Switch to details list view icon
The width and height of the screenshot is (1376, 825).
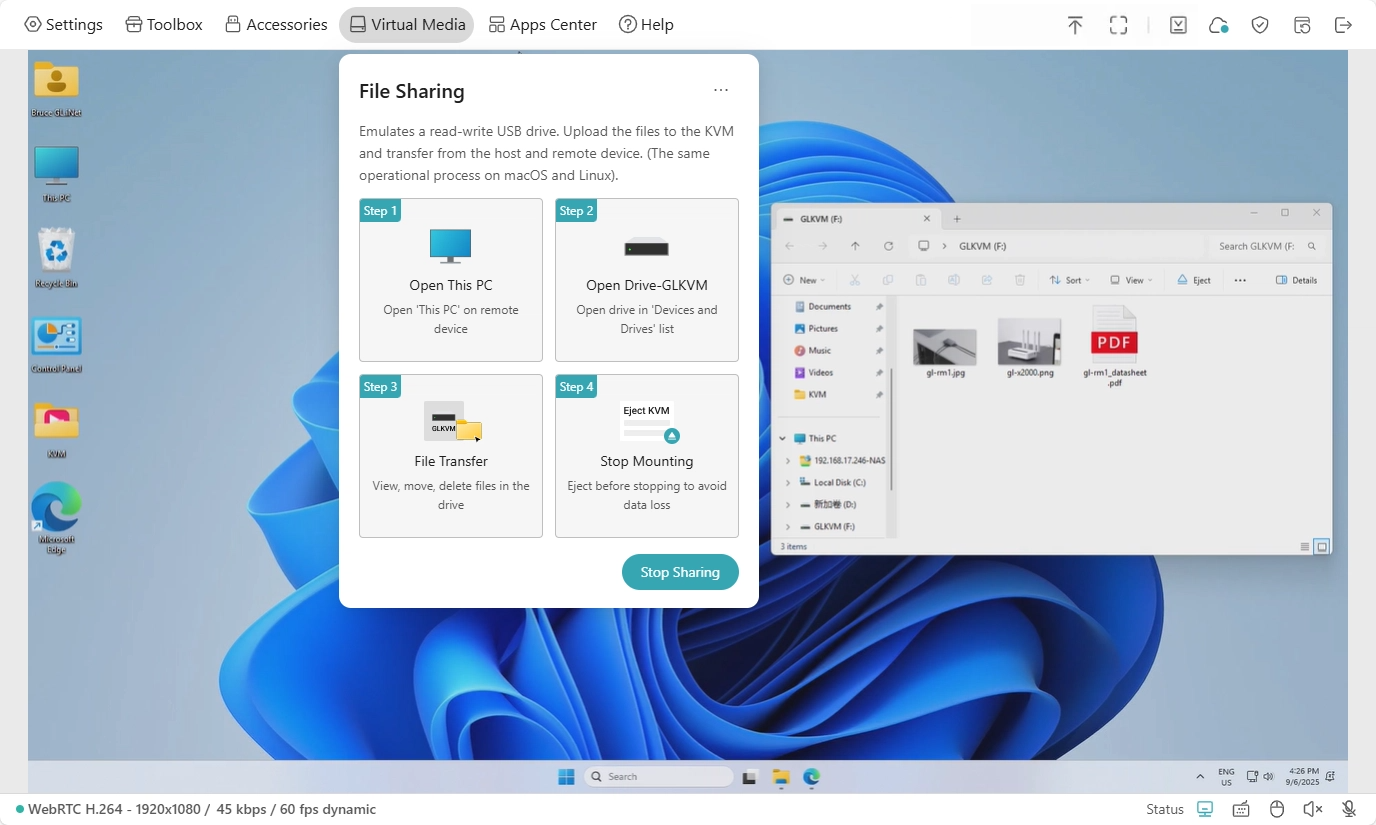[x=1305, y=547]
